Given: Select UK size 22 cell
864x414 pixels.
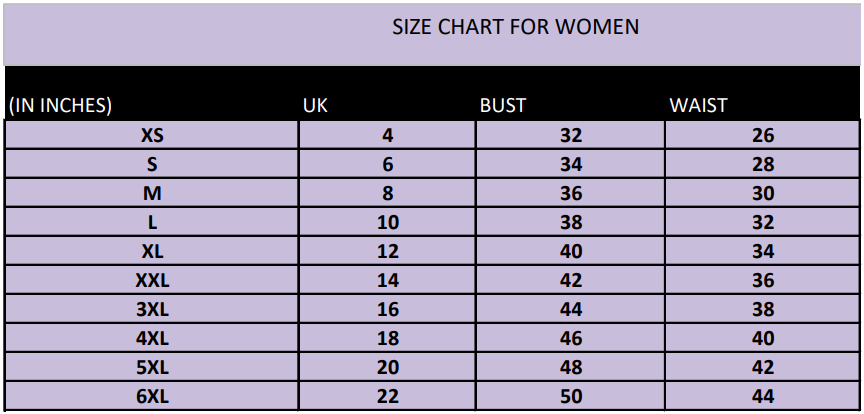Looking at the screenshot, I should 388,397.
